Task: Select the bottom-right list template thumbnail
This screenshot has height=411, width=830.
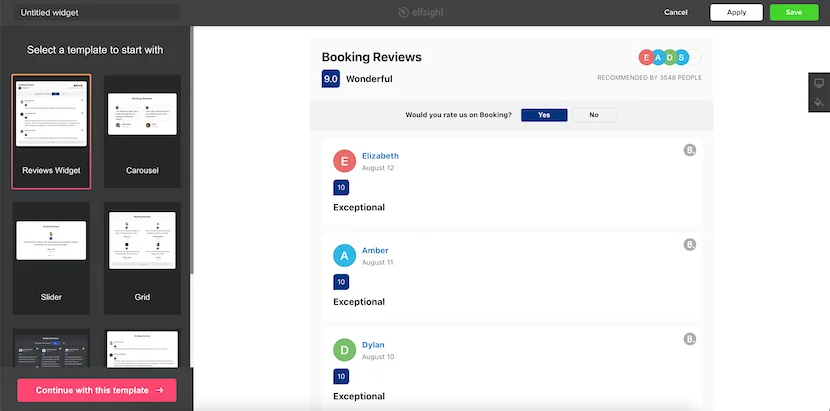Action: [x=142, y=348]
